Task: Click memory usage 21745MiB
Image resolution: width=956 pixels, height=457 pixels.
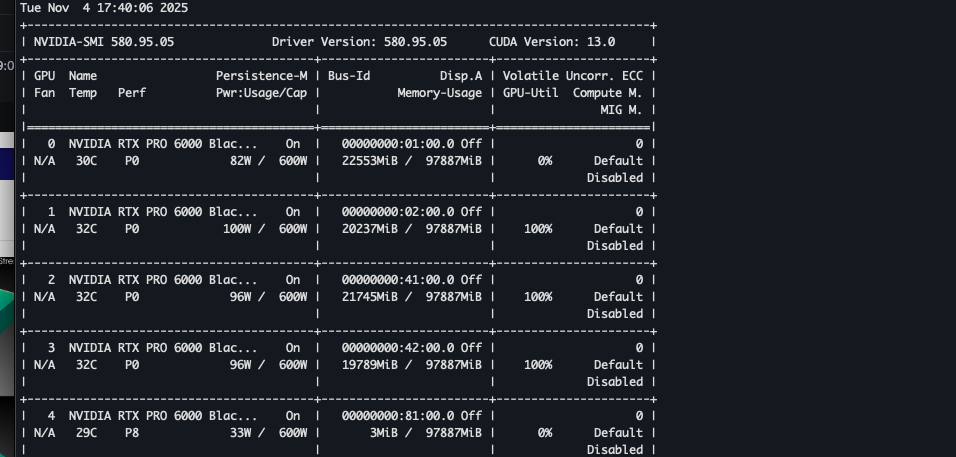Action: 369,297
